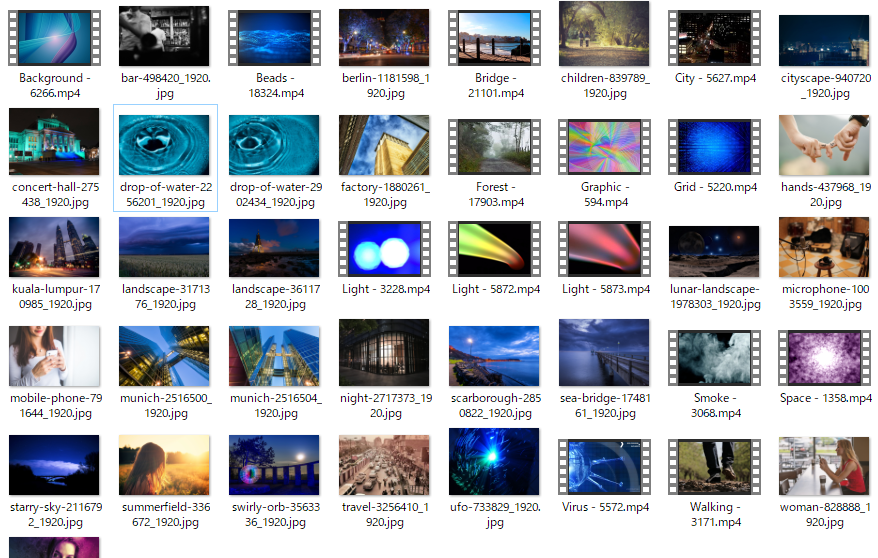Select drop-of-water-2256201_1920.jpg image
The width and height of the screenshot is (878, 558).
164,145
